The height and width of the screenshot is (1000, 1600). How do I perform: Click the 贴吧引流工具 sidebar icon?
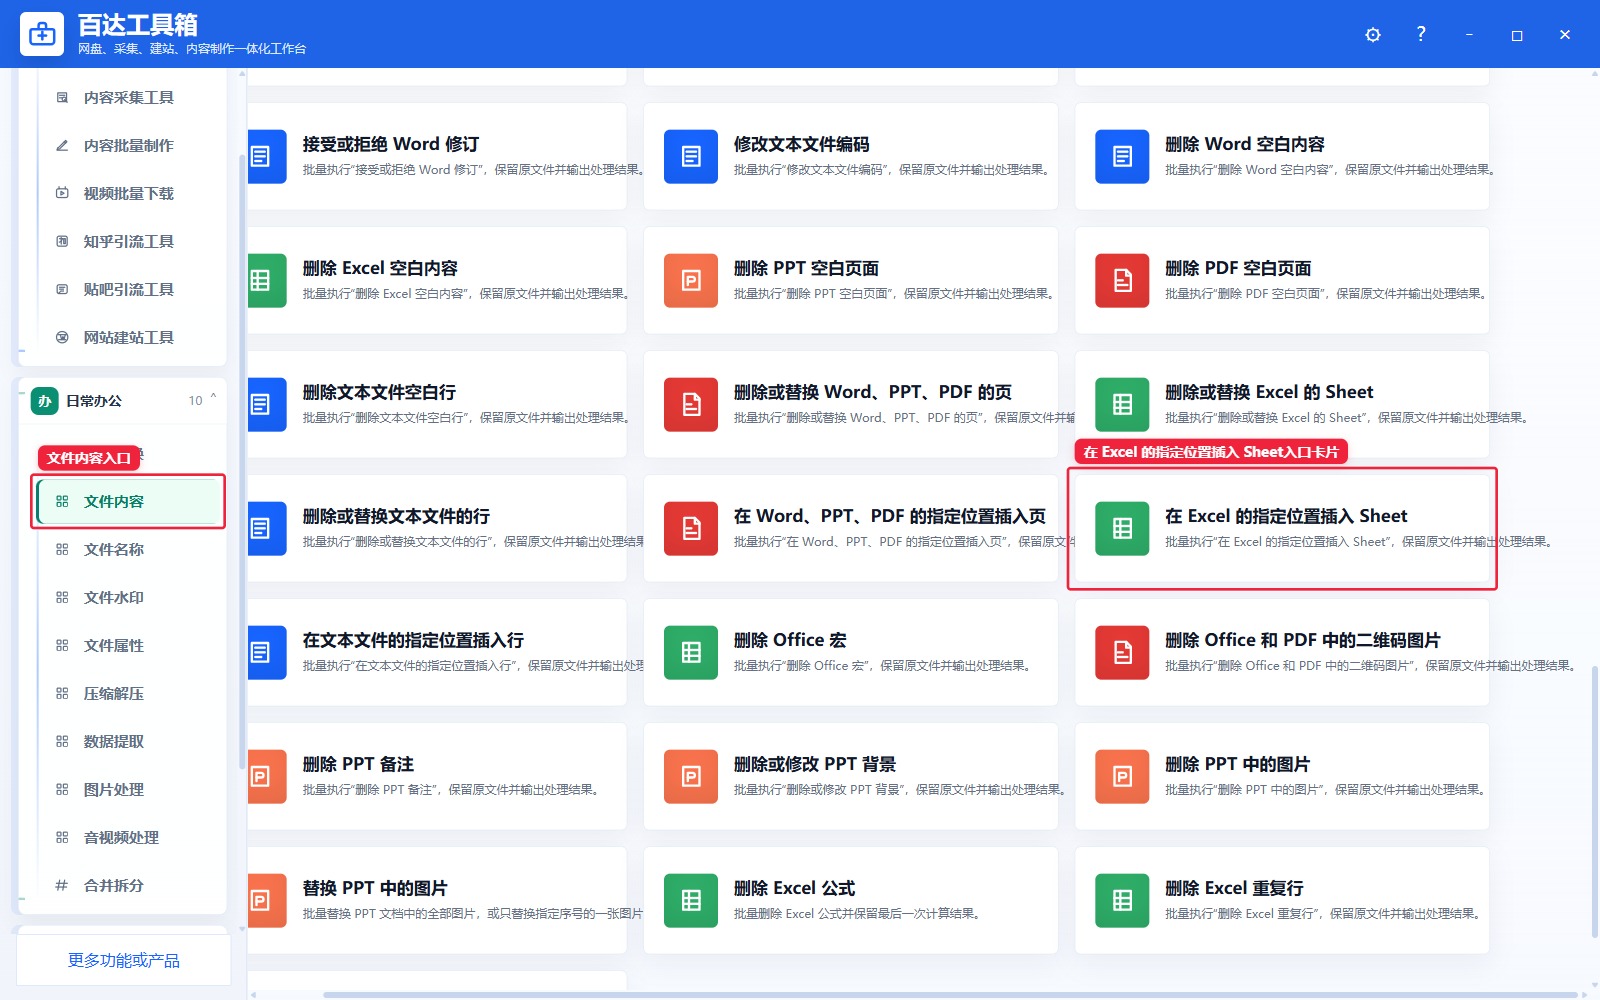[x=62, y=289]
